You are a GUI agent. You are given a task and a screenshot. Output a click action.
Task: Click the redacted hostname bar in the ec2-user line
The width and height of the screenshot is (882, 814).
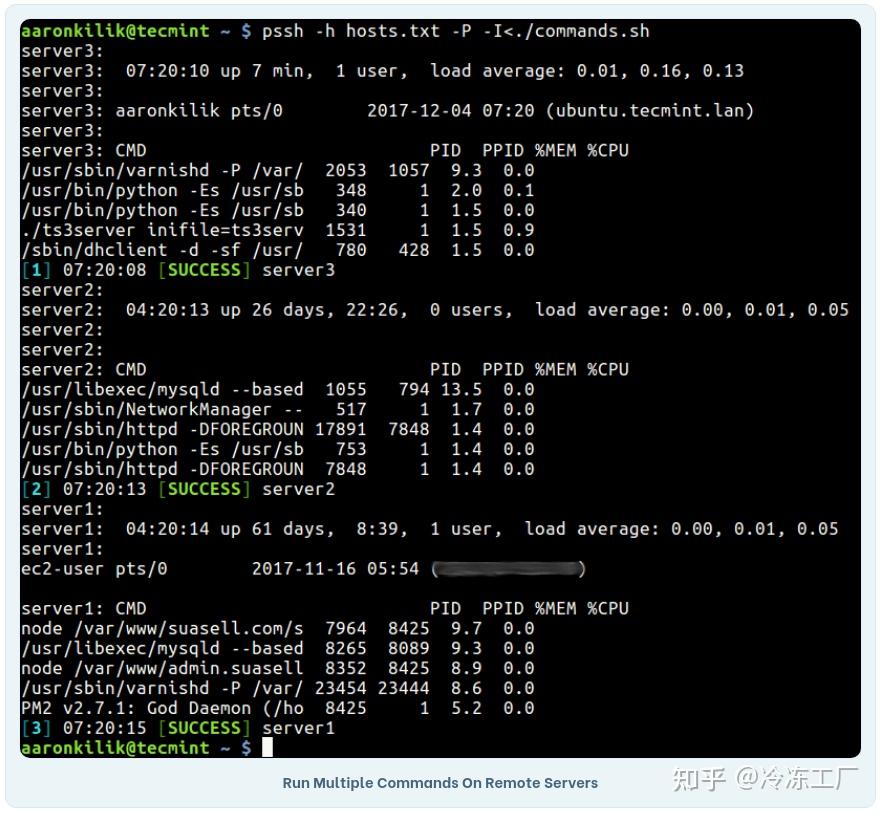(x=508, y=569)
